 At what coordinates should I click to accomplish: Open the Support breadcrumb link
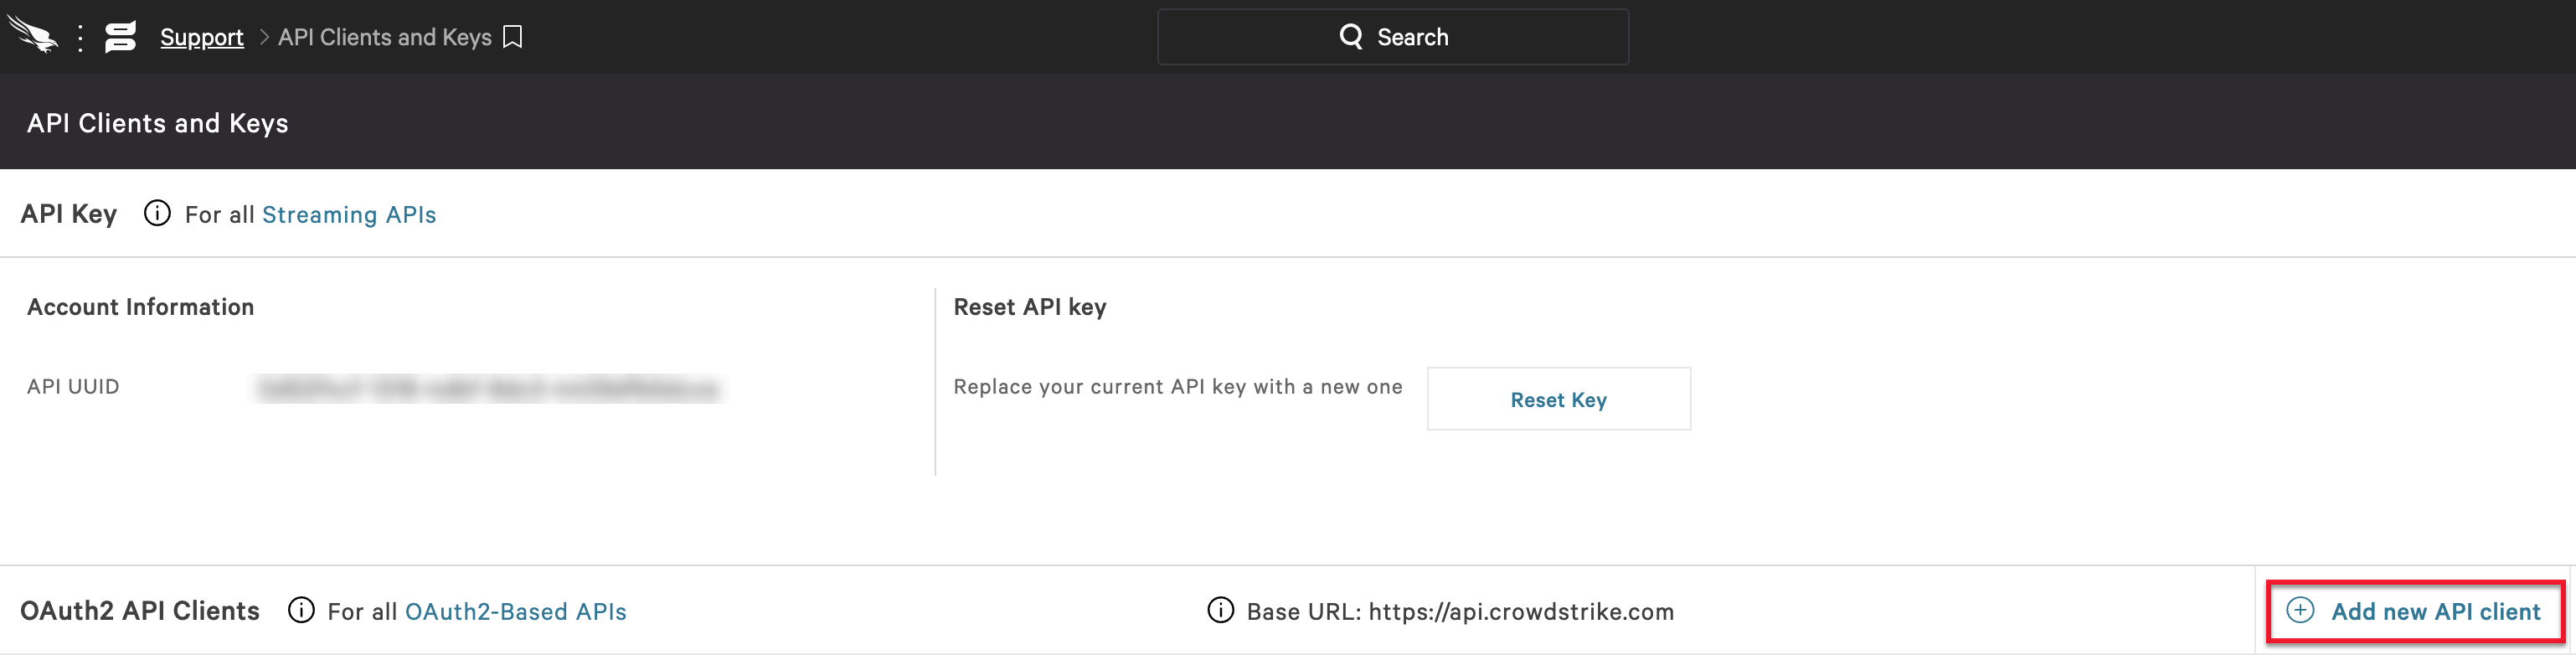(201, 37)
